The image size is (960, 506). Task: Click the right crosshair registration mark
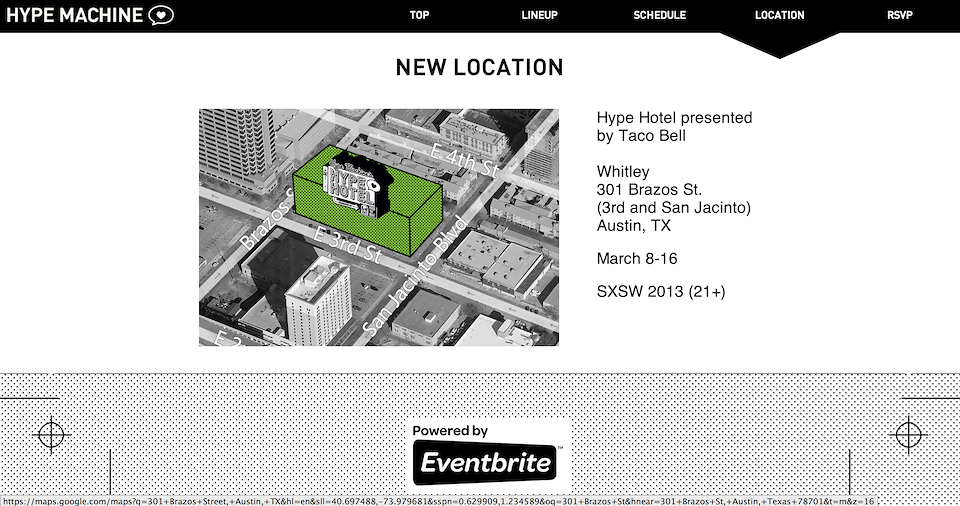(x=909, y=435)
